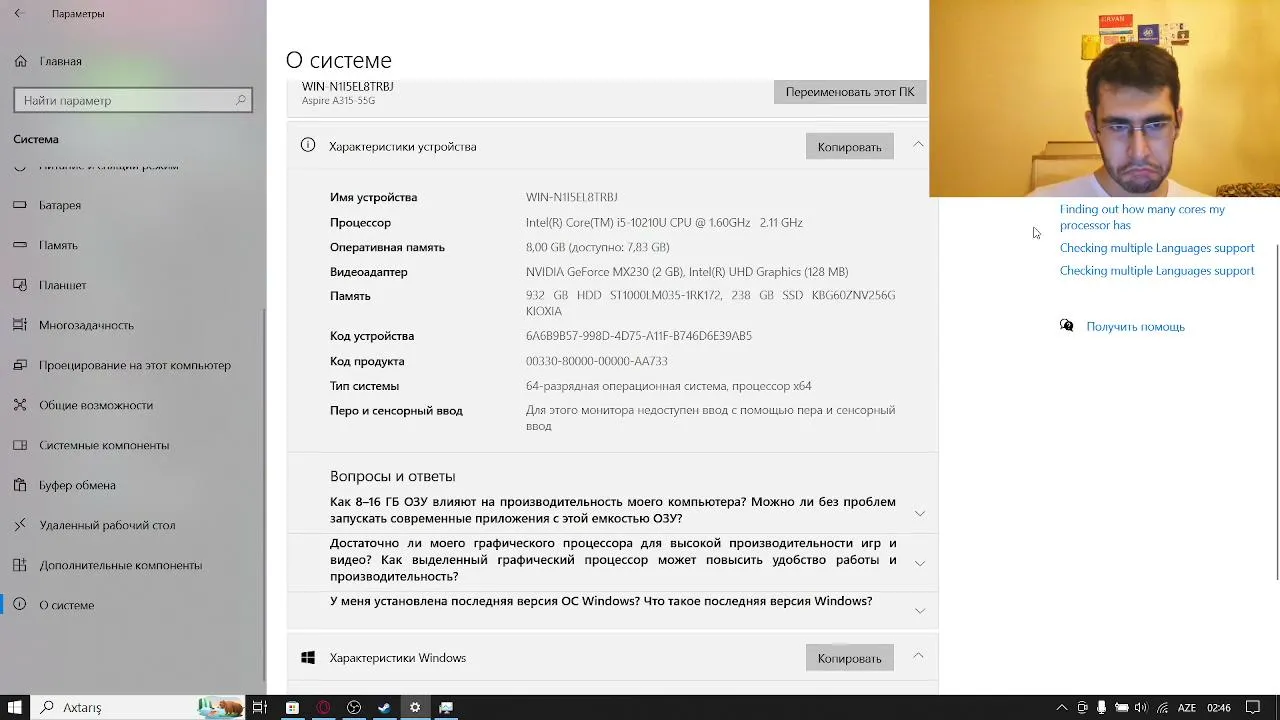This screenshot has height=720, width=1280.
Task: Open Буфер обмена settings page
Action: coord(78,485)
